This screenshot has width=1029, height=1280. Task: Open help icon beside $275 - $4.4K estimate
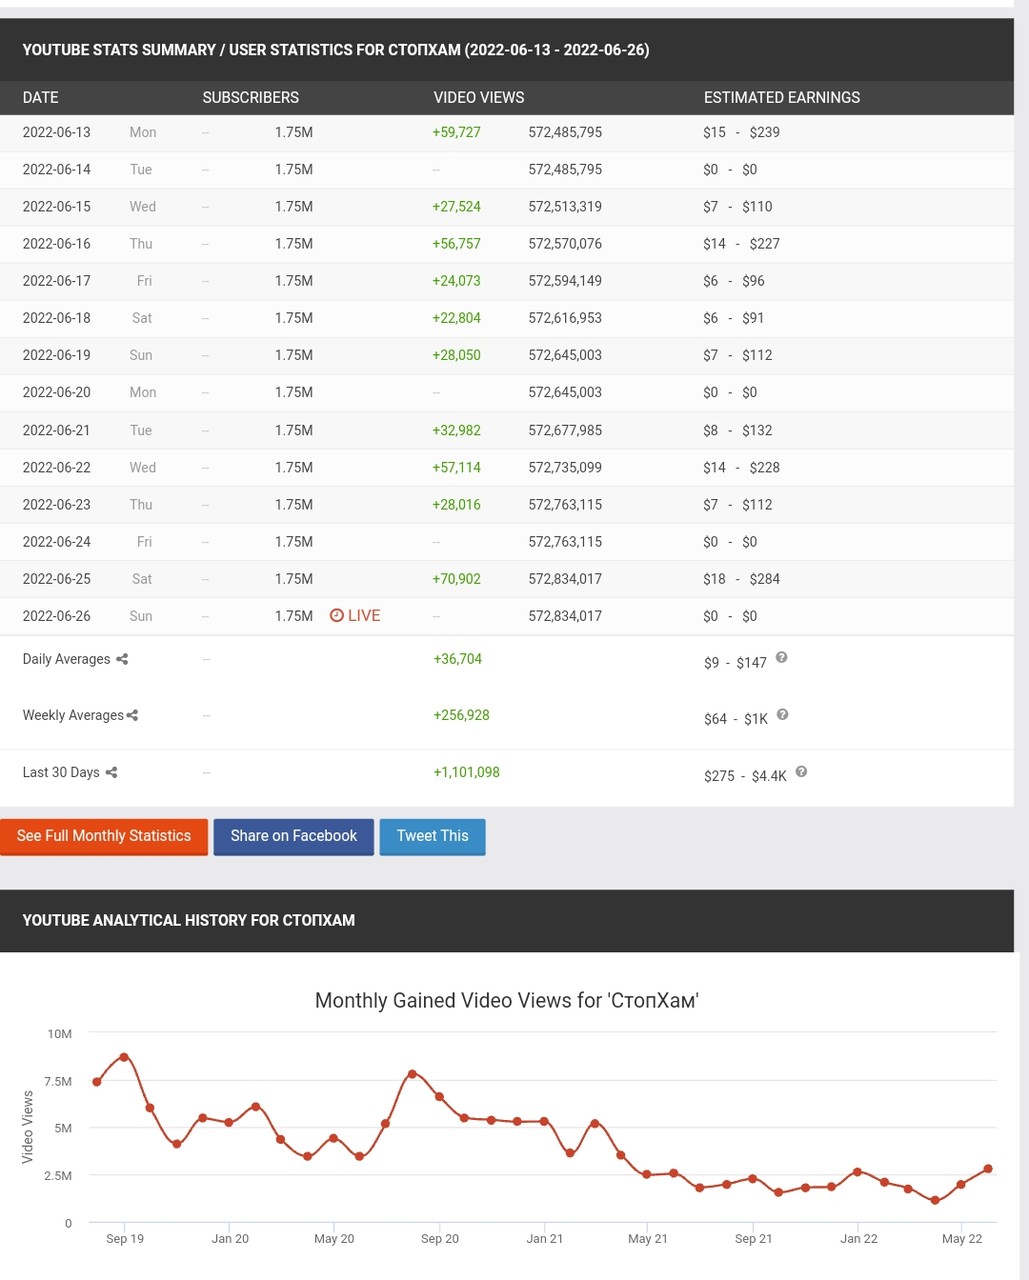coord(802,771)
